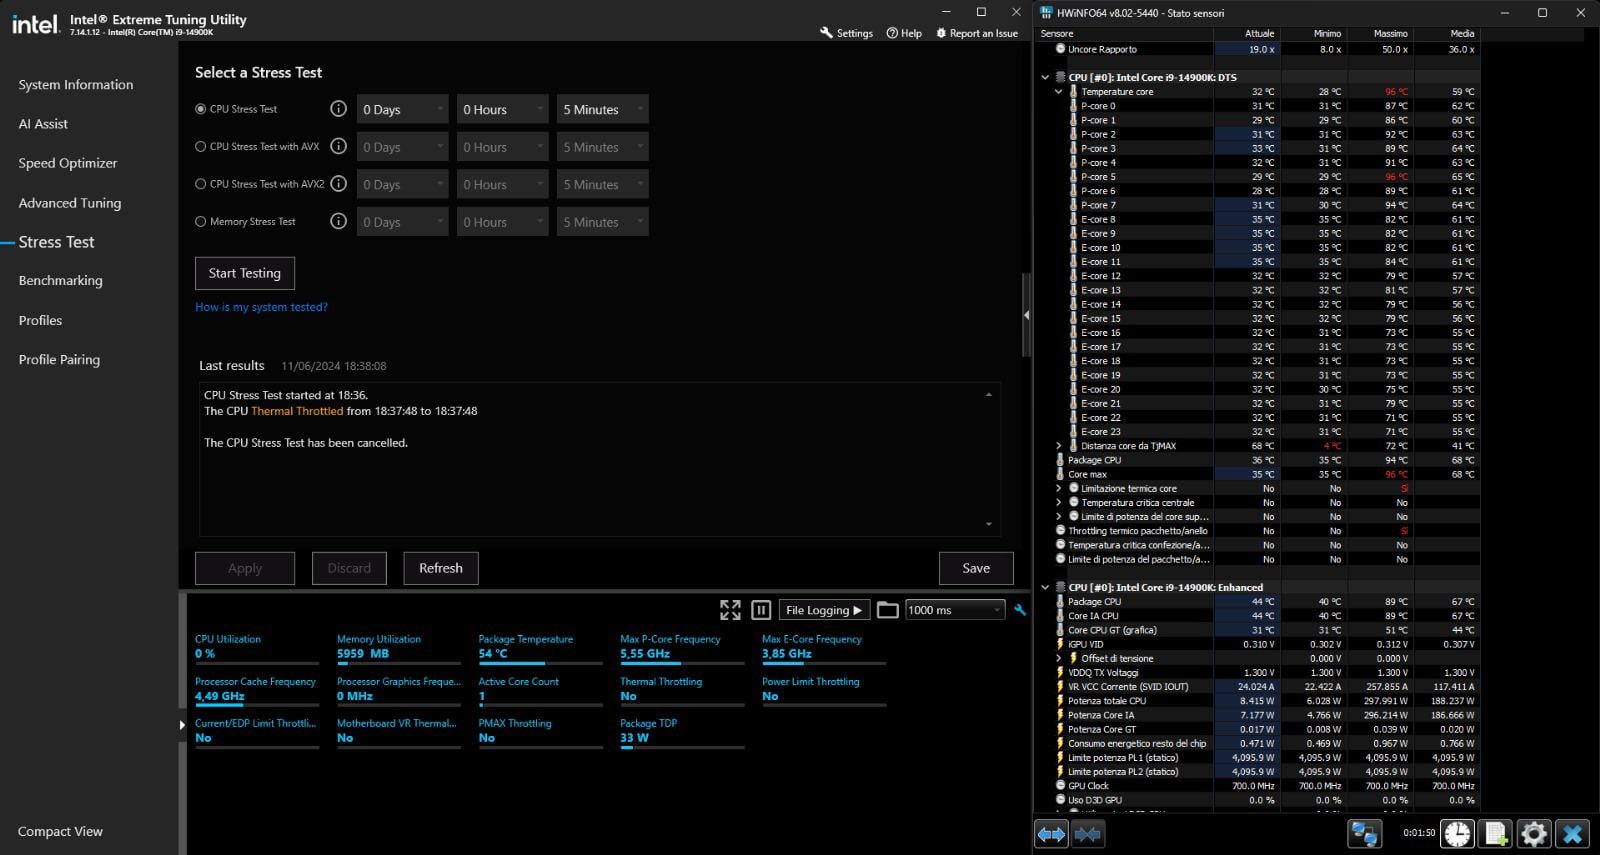The width and height of the screenshot is (1600, 855).
Task: Open the Benchmarking section
Action: point(61,281)
